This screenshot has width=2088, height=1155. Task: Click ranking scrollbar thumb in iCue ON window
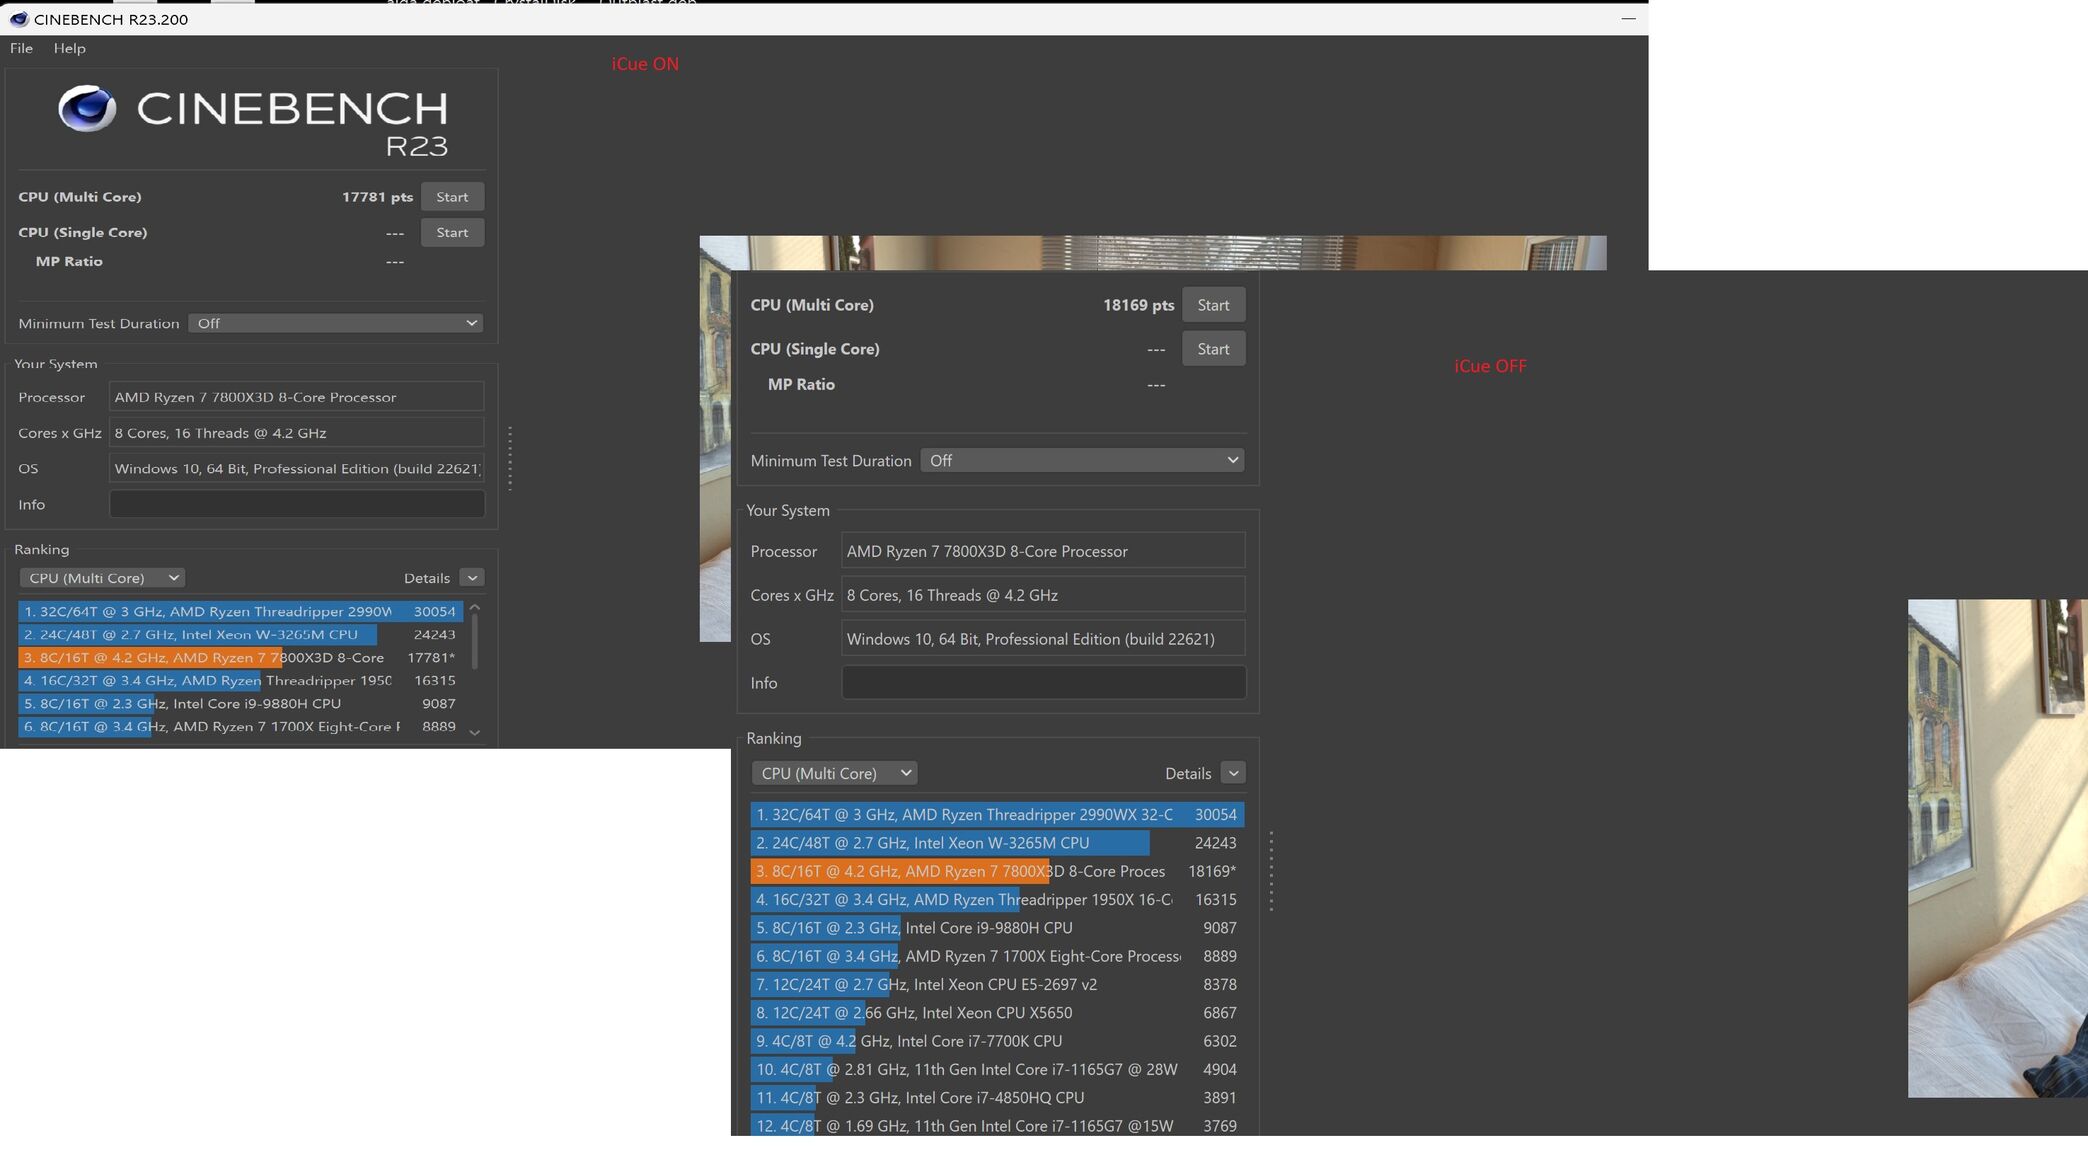click(x=475, y=642)
